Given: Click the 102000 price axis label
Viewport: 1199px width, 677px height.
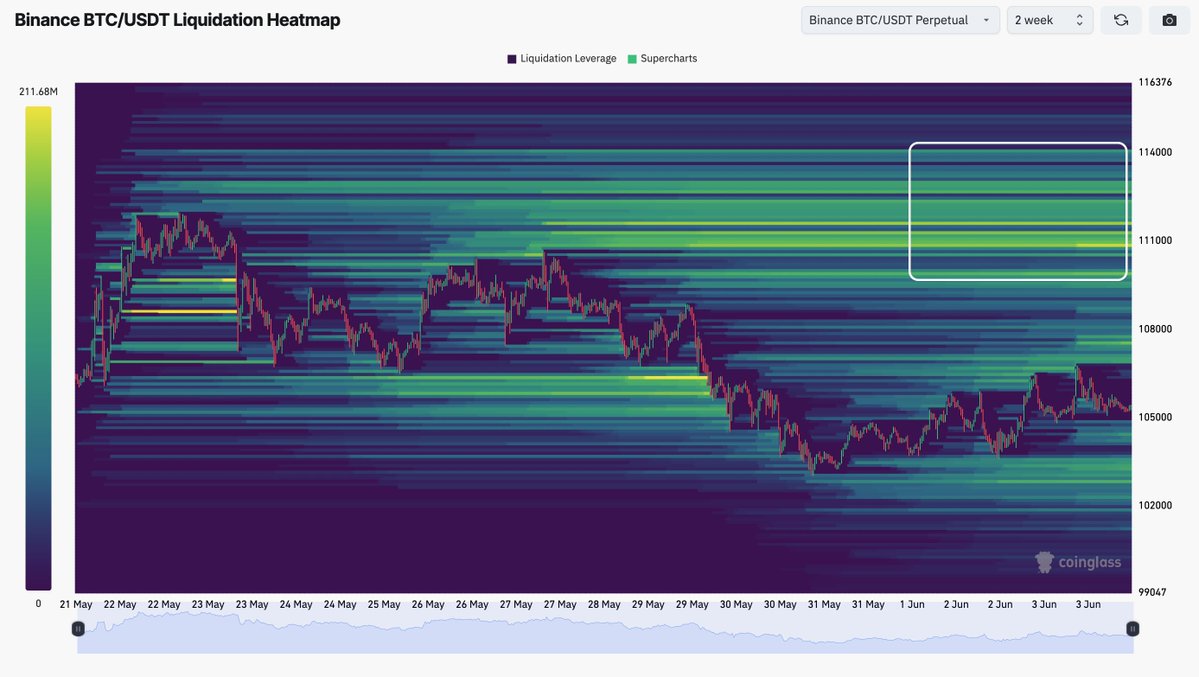Looking at the screenshot, I should pos(1155,506).
